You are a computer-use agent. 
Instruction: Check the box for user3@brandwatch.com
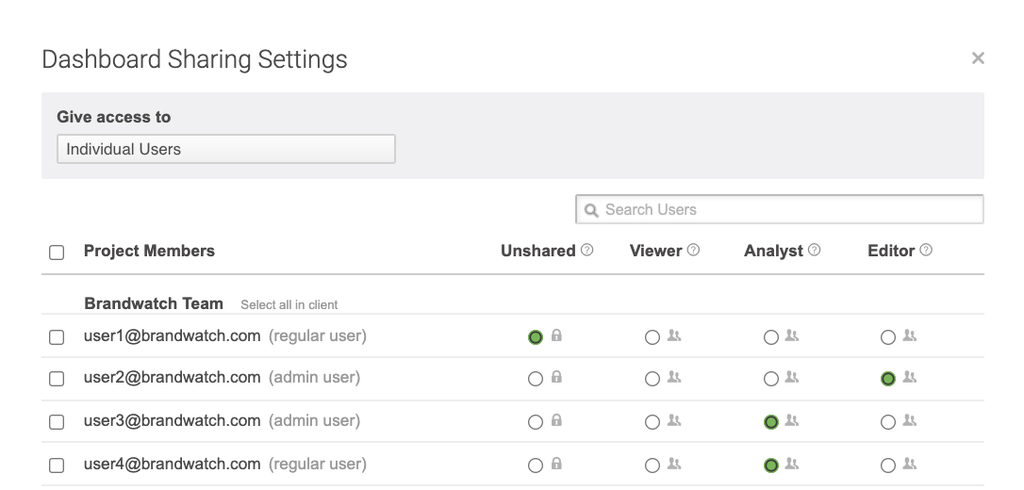pyautogui.click(x=57, y=422)
